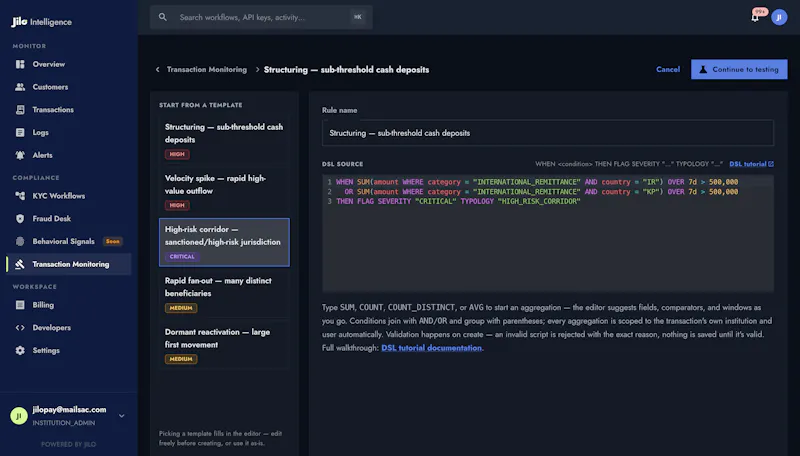This screenshot has width=800, height=456.
Task: Click the START FROM A TEMPLATE heading
Action: tap(201, 105)
